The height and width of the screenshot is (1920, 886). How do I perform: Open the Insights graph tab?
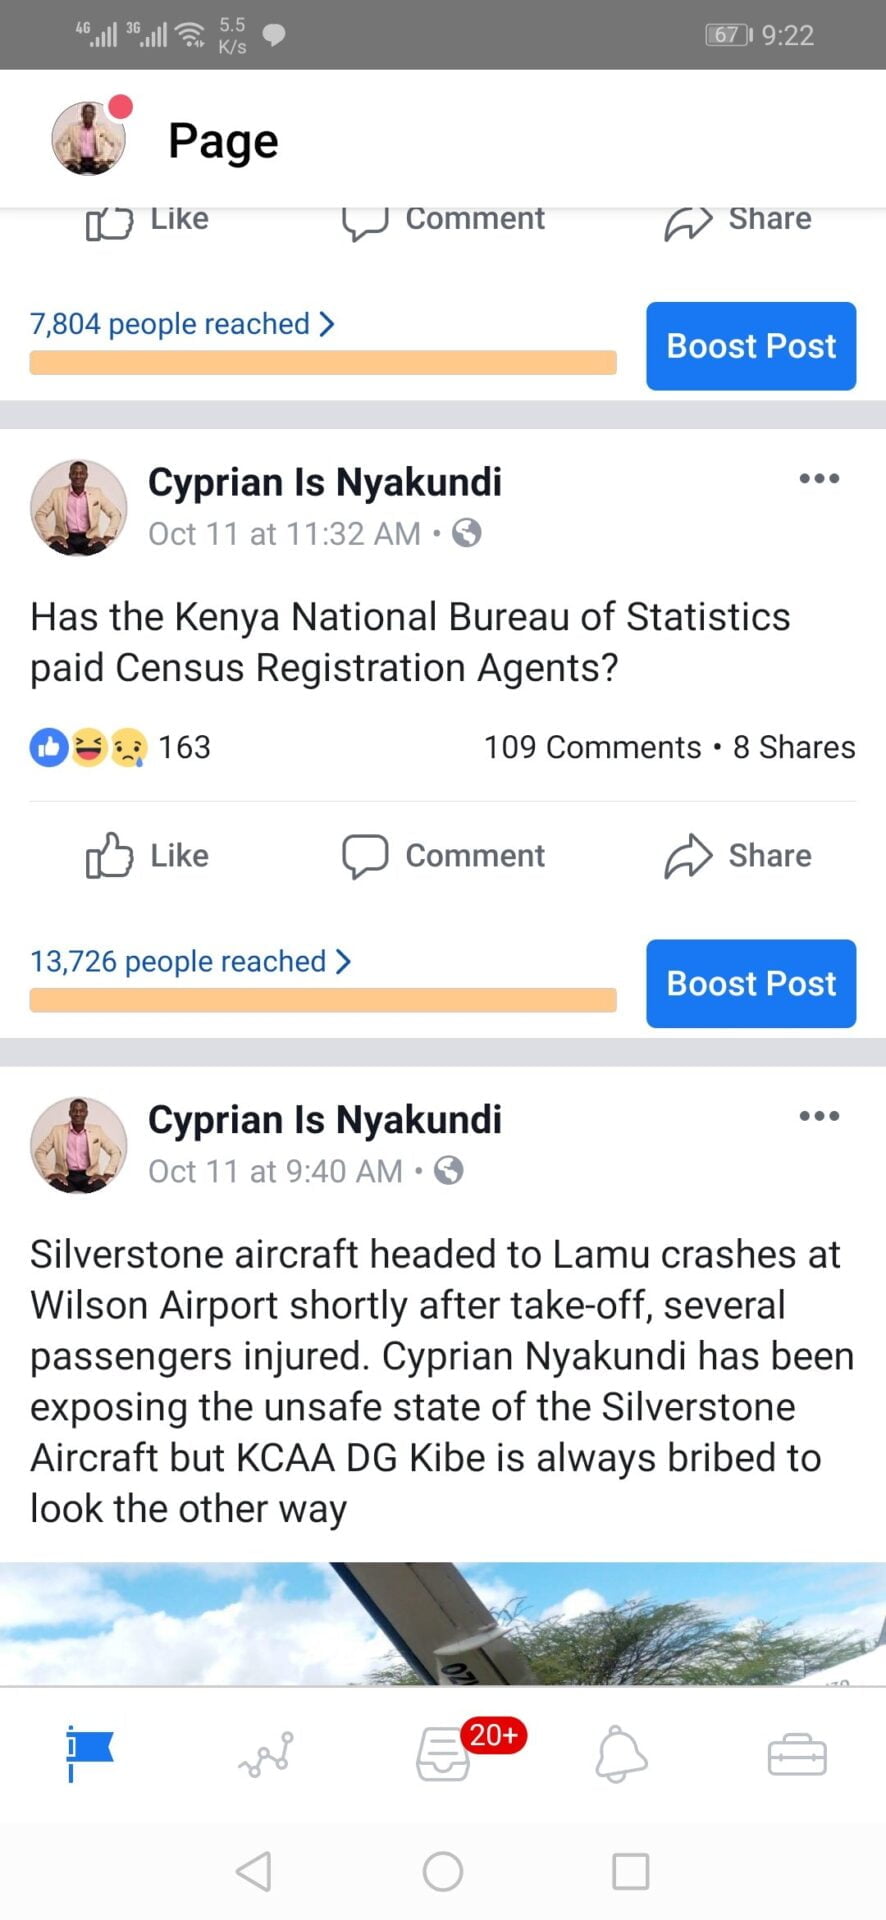coord(266,1753)
